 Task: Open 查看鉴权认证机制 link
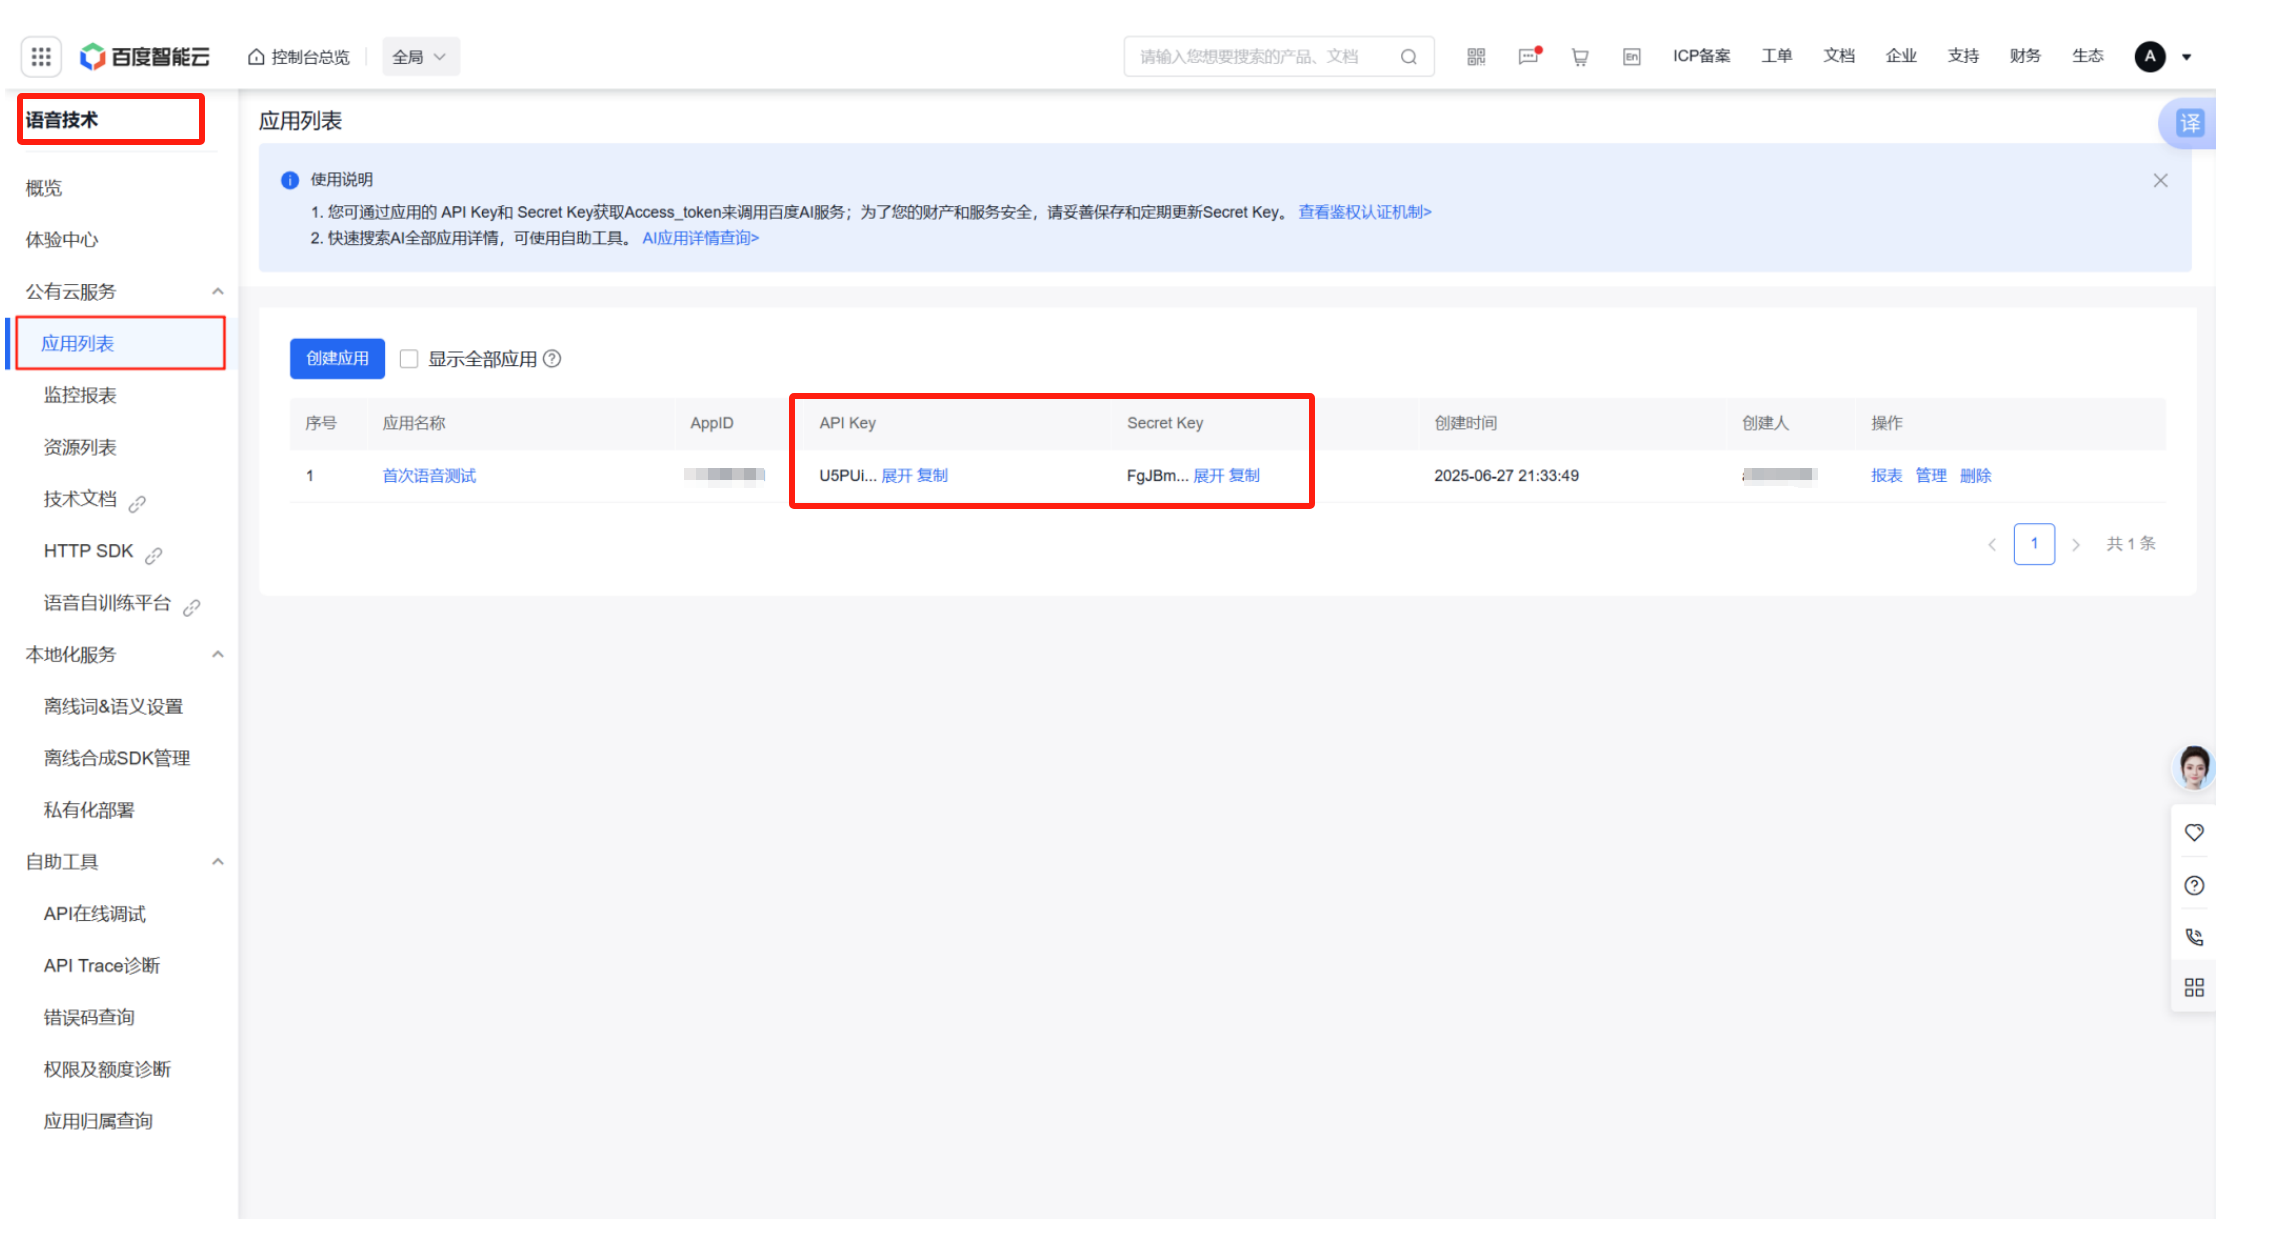coord(1364,212)
